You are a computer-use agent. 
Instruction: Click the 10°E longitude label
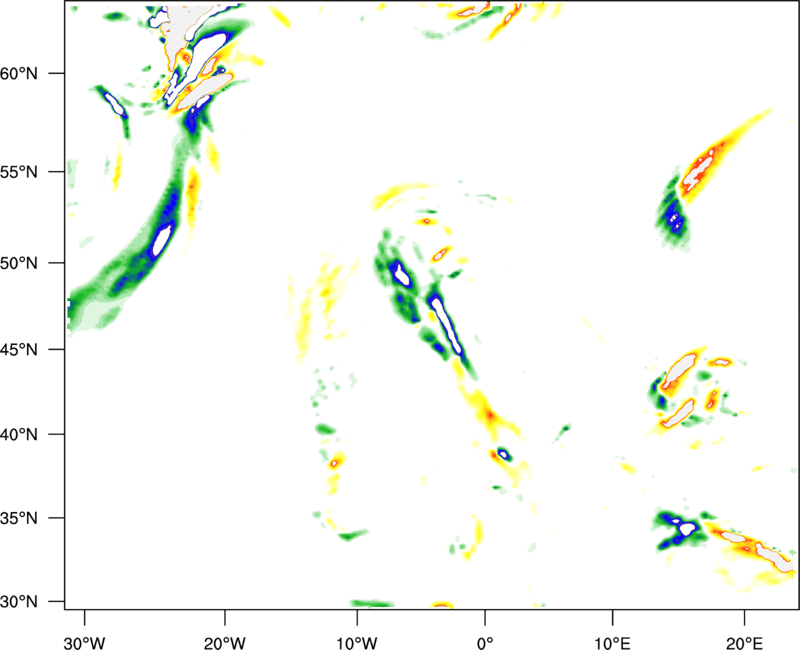click(x=612, y=643)
